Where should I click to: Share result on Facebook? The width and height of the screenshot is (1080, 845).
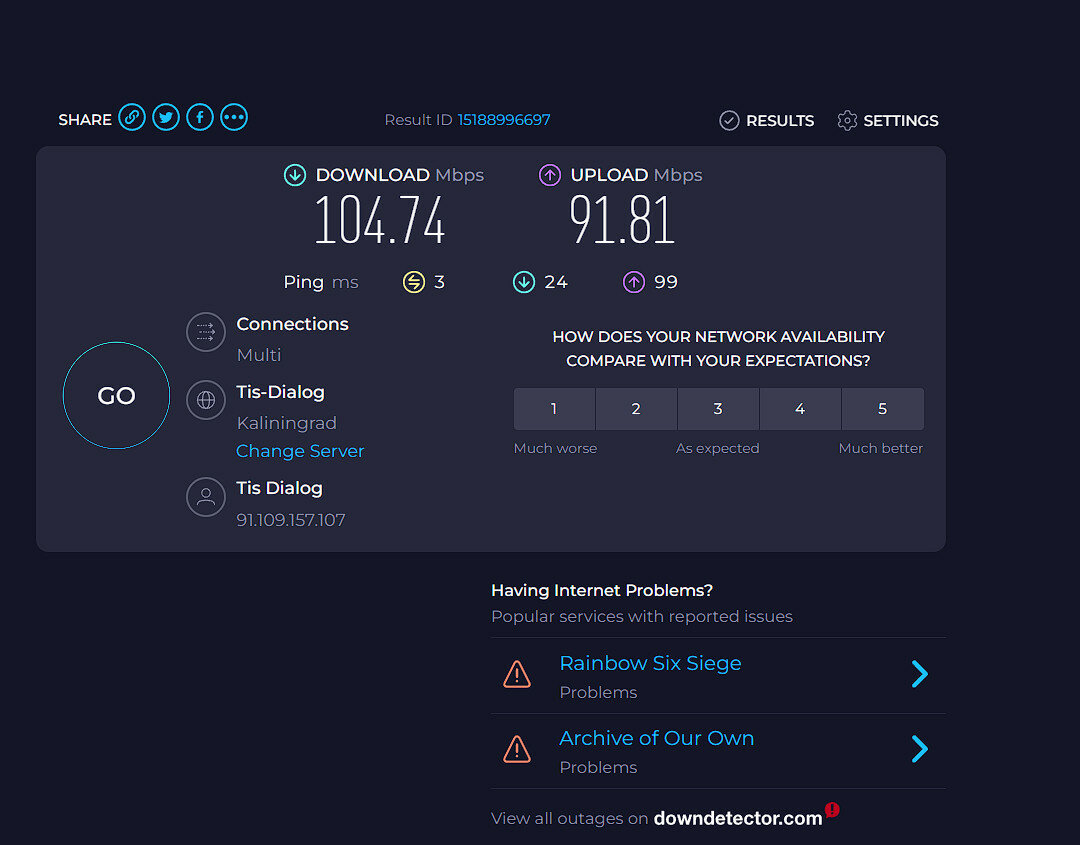coord(200,118)
